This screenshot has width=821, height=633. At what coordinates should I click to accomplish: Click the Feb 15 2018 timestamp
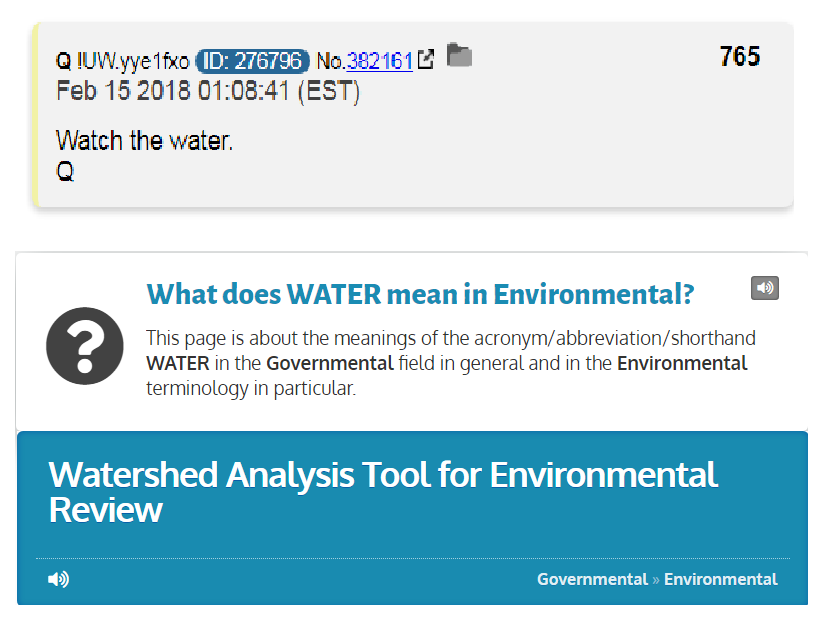pos(208,91)
